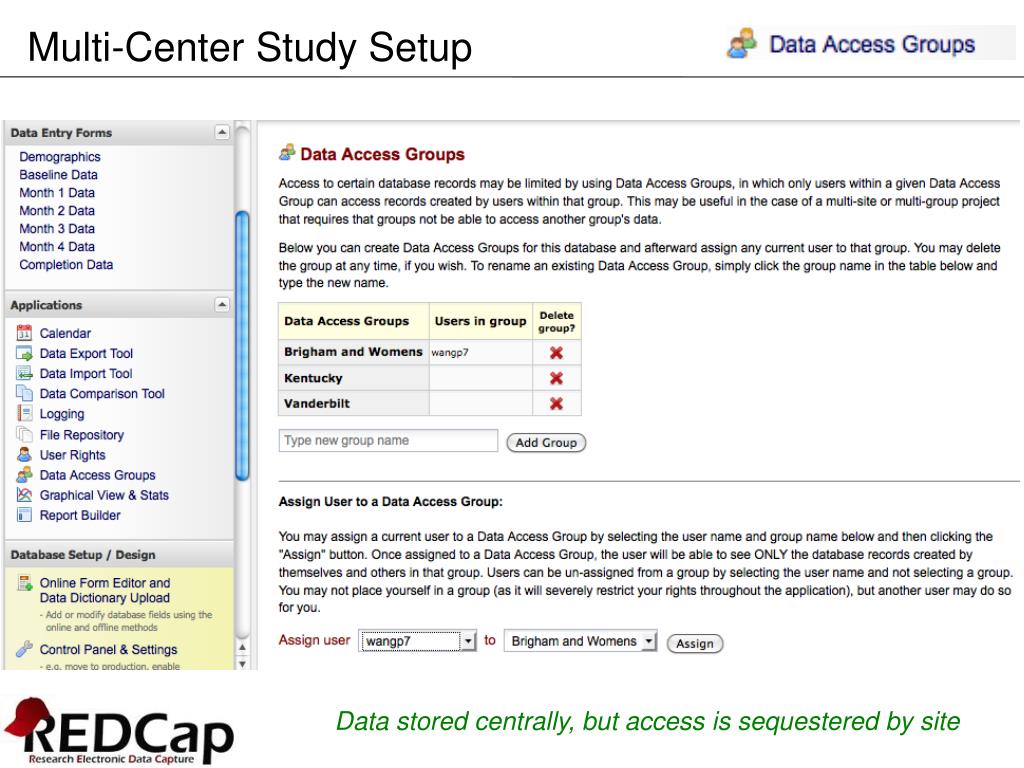Screen dimensions: 1024x768
Task: Open Online Form Editor and Data Dictionary Upload
Action: tap(105, 590)
